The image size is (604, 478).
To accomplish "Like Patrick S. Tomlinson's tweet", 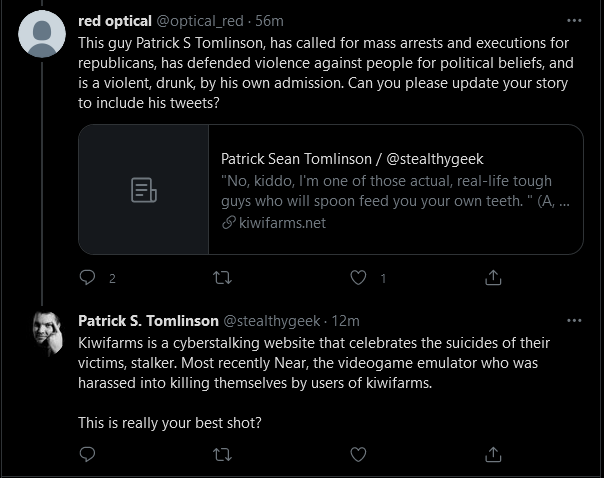I will coord(358,455).
